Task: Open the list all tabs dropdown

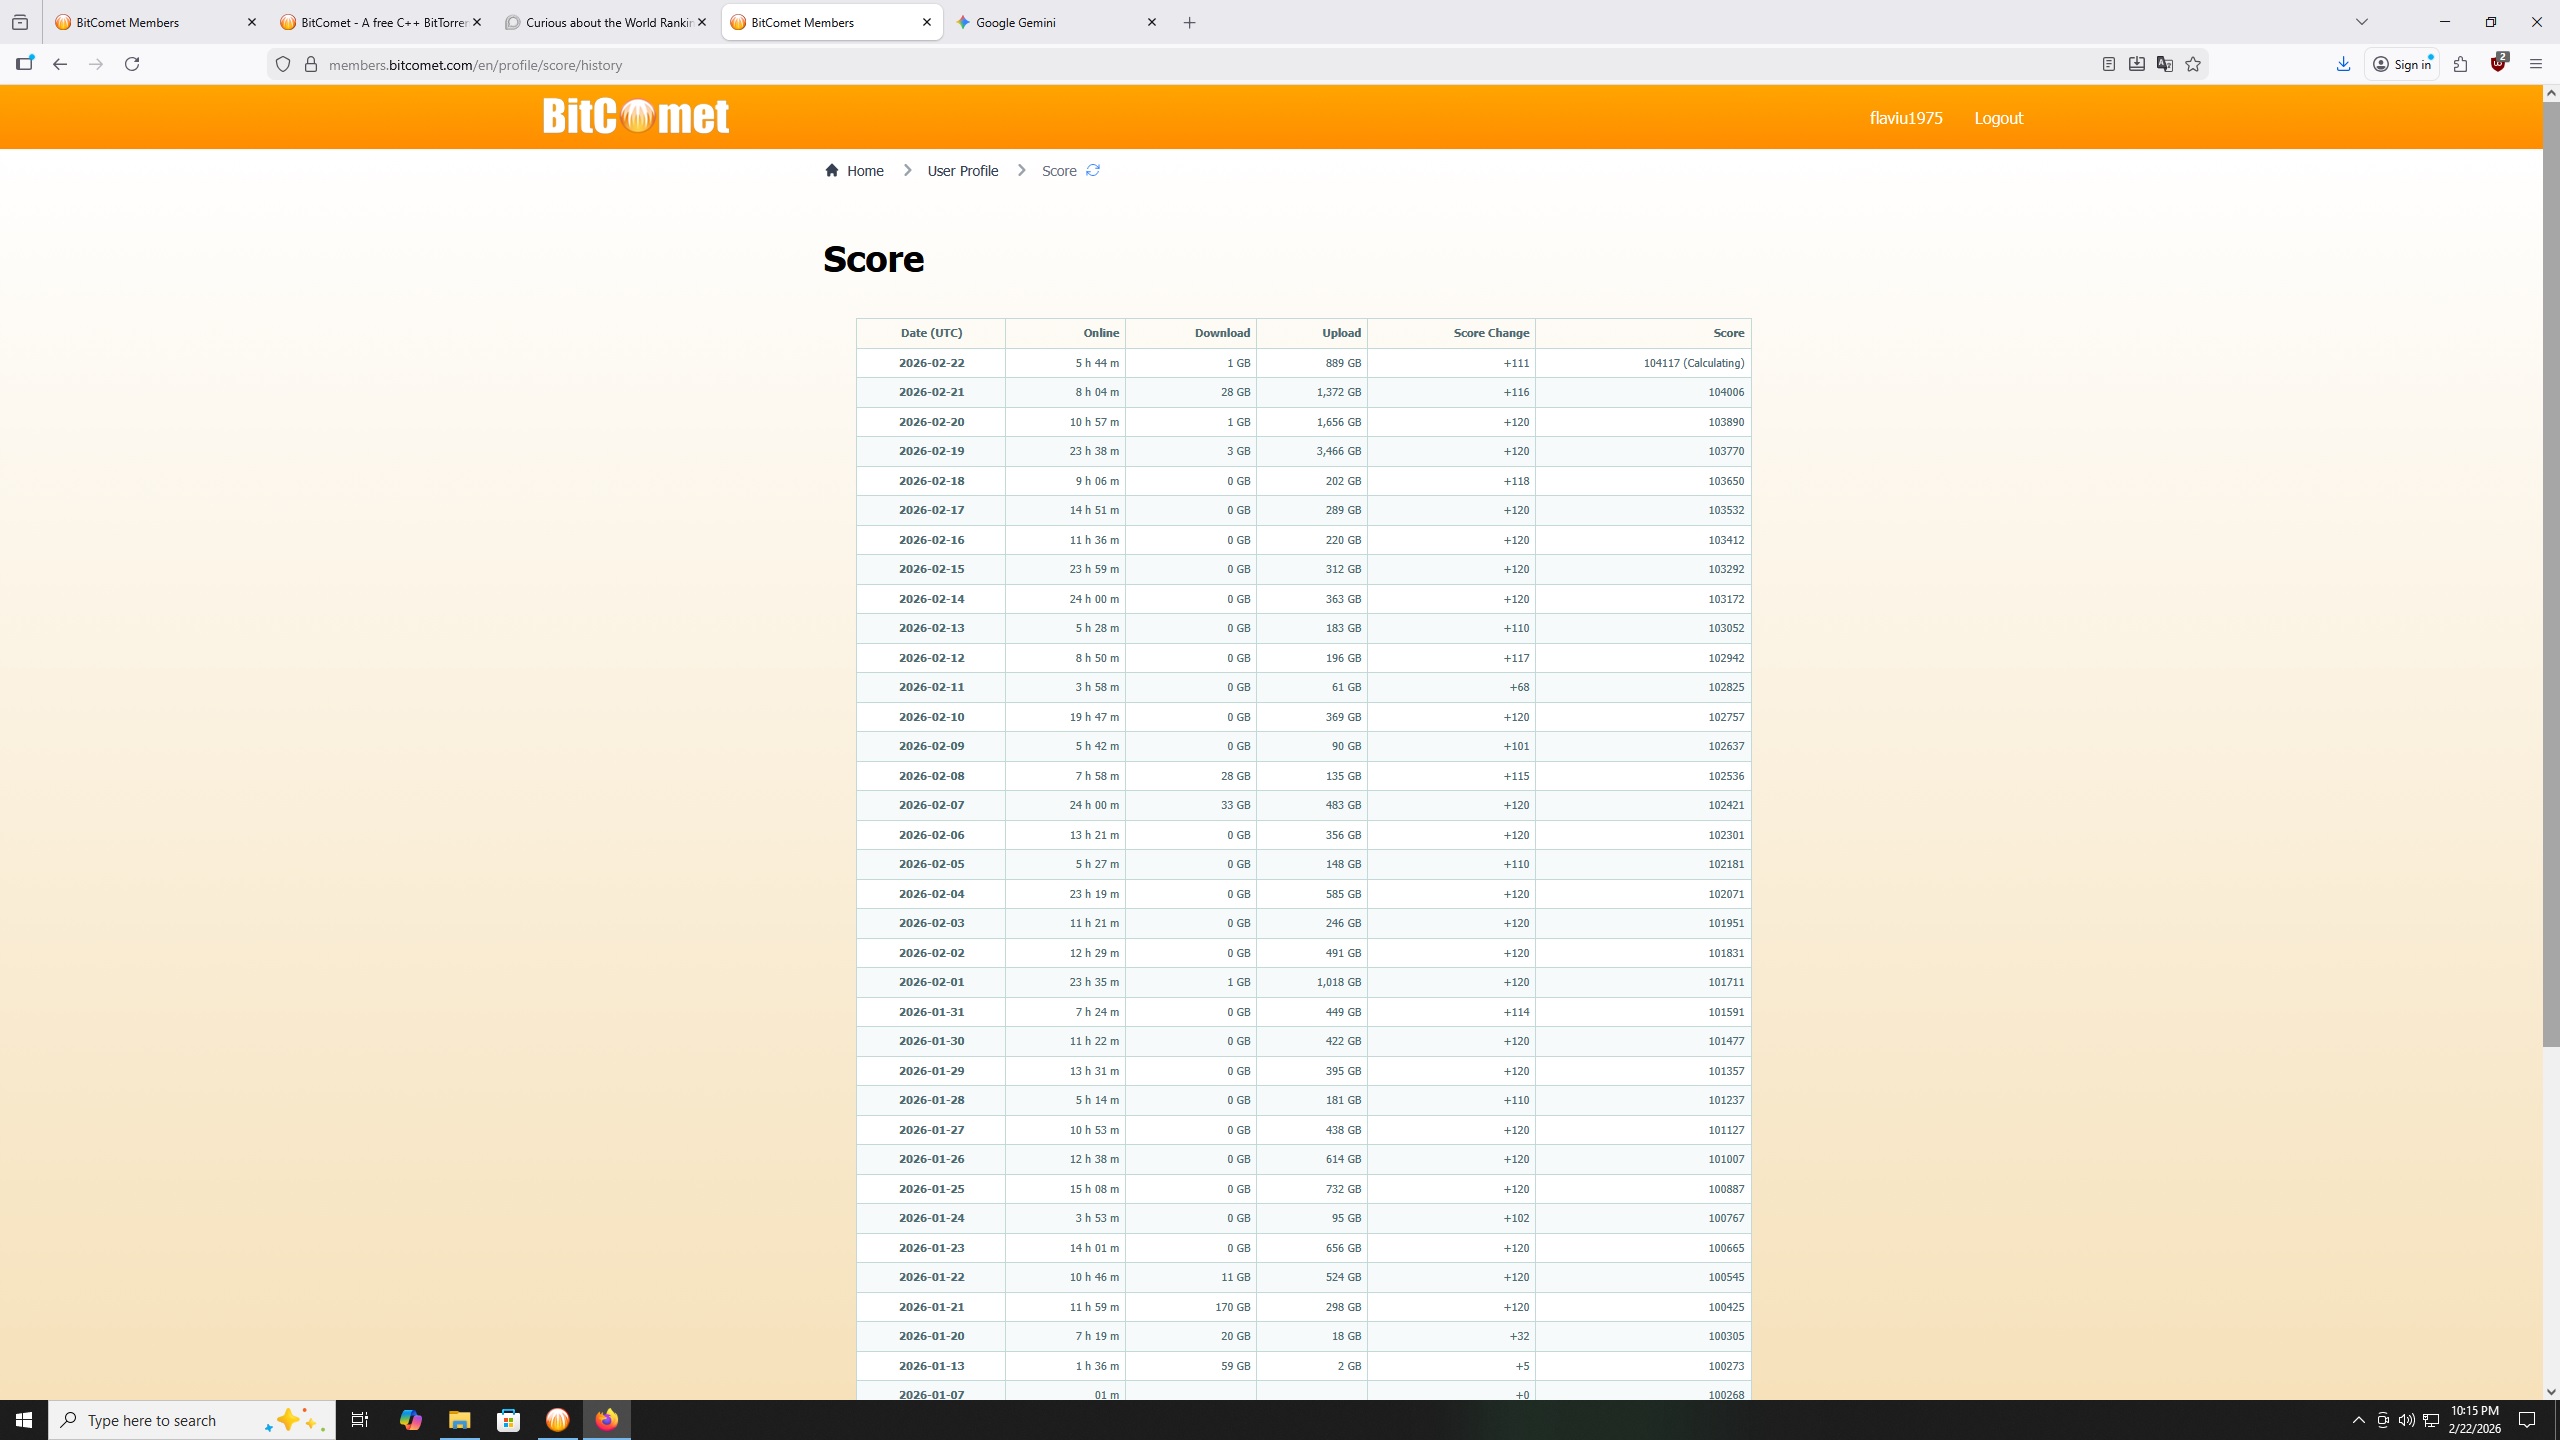Action: 2362,22
